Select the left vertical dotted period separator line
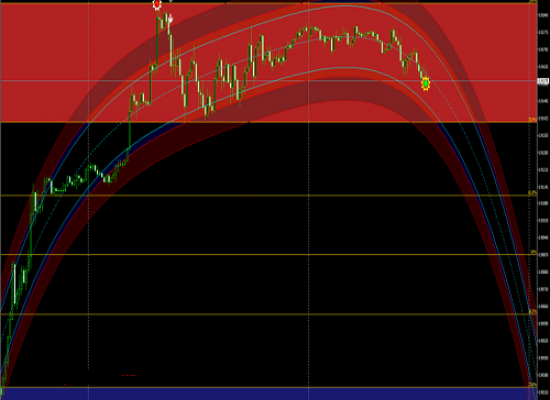 [x=88, y=200]
